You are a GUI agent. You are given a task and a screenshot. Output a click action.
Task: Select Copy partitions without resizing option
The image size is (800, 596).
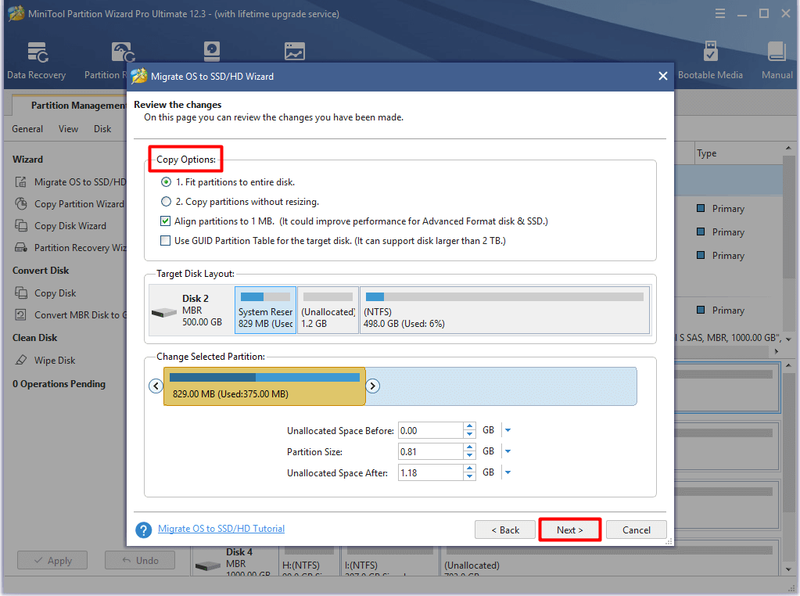click(x=166, y=202)
